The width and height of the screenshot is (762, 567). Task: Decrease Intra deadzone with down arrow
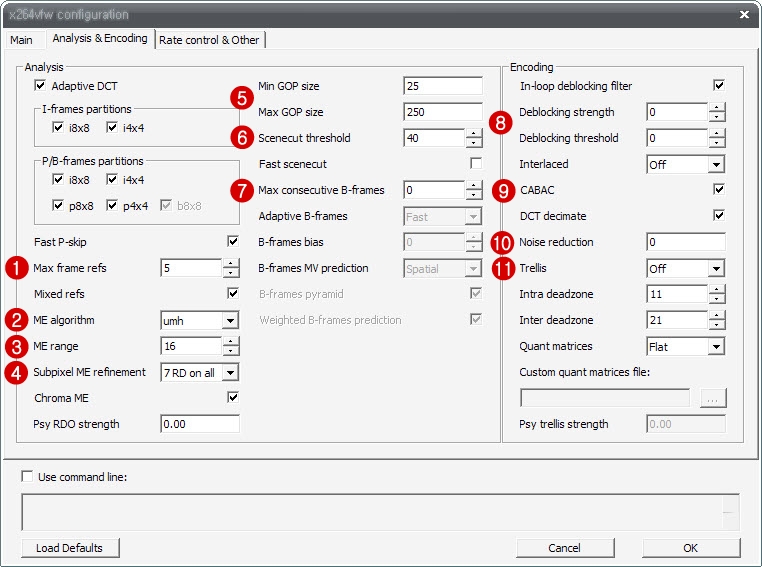tap(717, 298)
